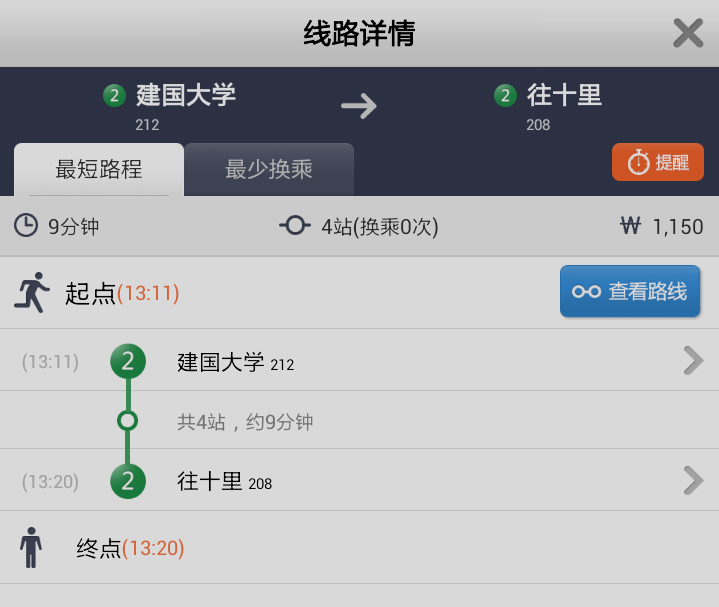This screenshot has width=719, height=607.
Task: Click the clock icon next to 9分钟
Action: (x=26, y=226)
